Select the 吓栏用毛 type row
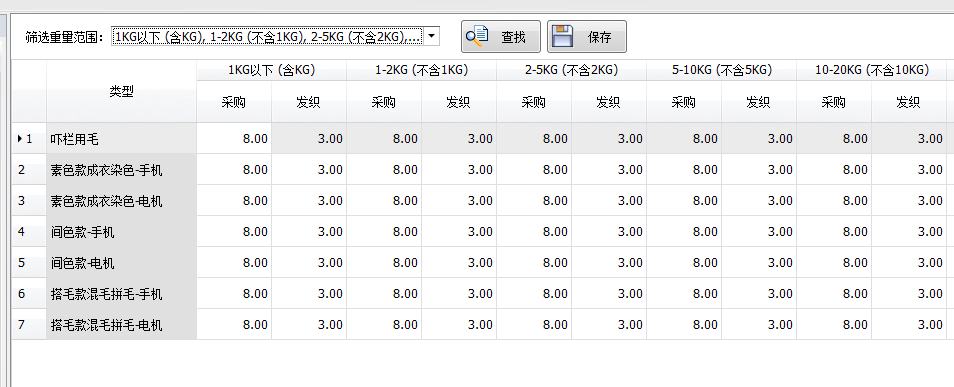The width and height of the screenshot is (954, 387). coord(122,139)
